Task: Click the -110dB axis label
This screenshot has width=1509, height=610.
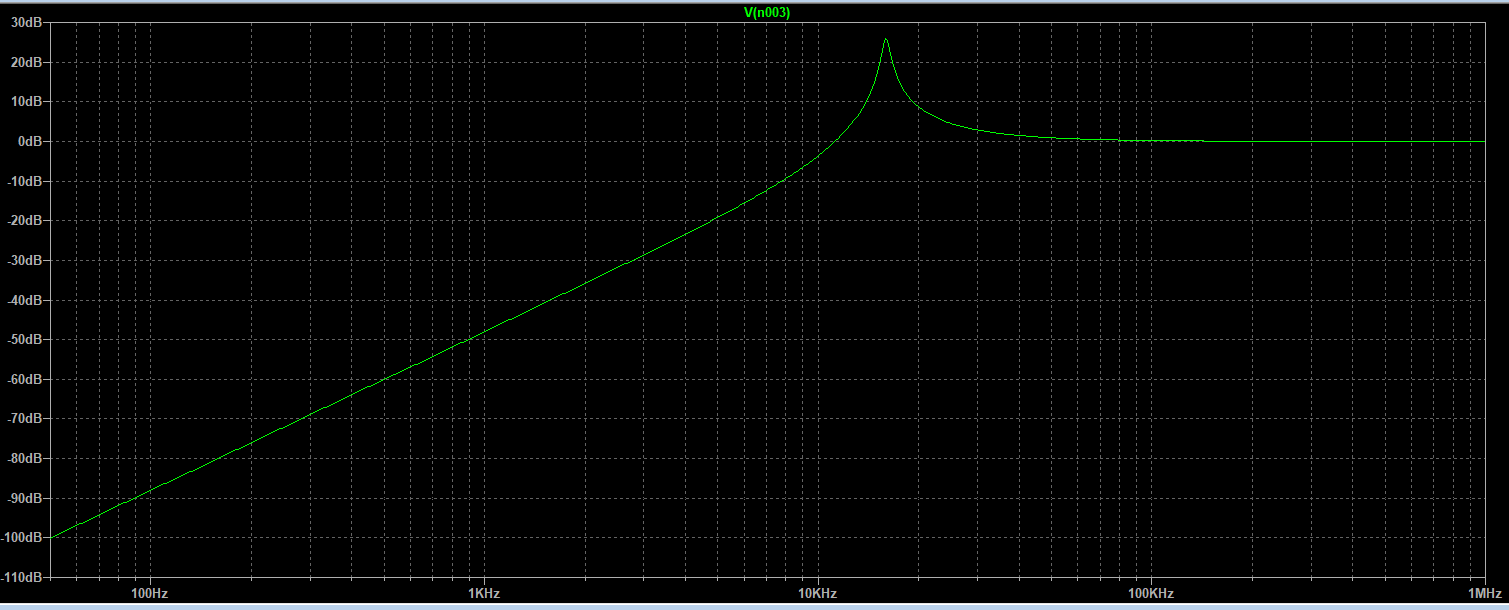Action: pyautogui.click(x=22, y=578)
